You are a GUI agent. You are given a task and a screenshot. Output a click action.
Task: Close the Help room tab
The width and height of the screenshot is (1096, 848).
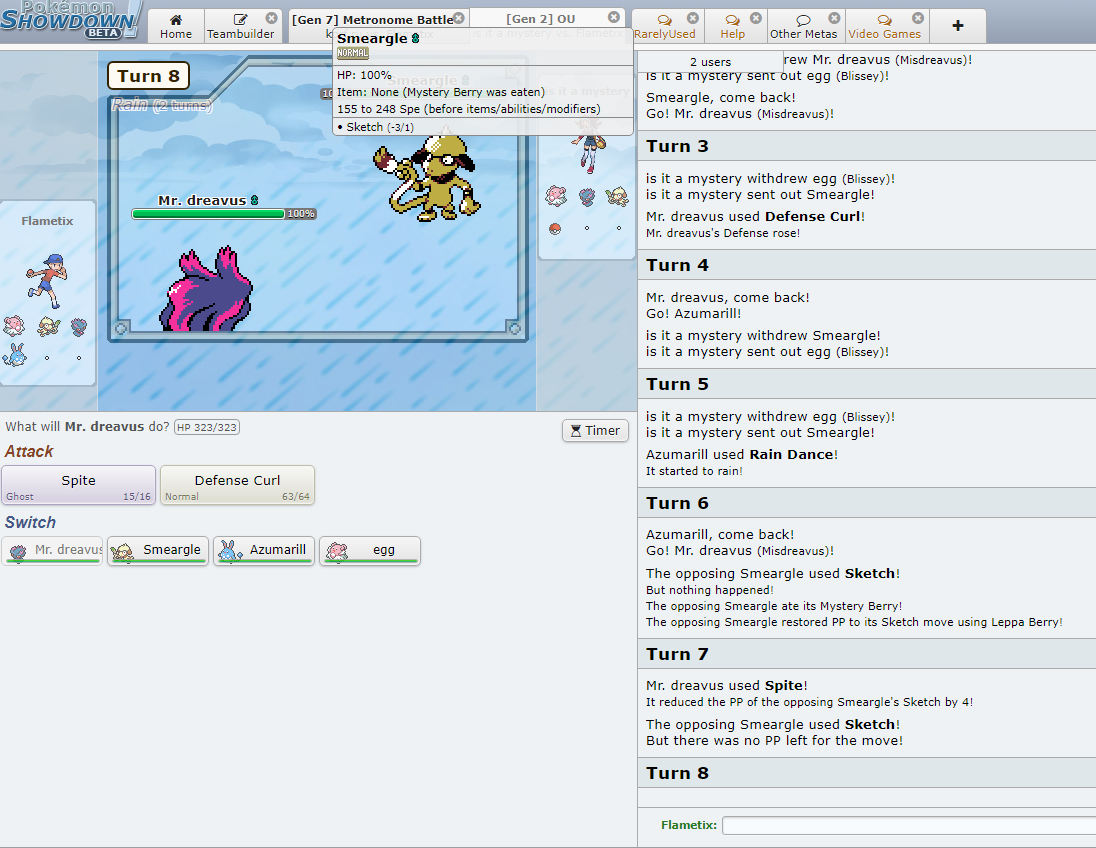pyautogui.click(x=756, y=17)
